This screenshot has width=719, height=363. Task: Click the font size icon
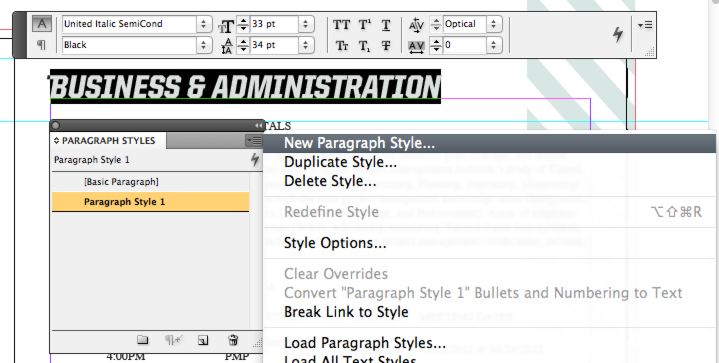227,26
